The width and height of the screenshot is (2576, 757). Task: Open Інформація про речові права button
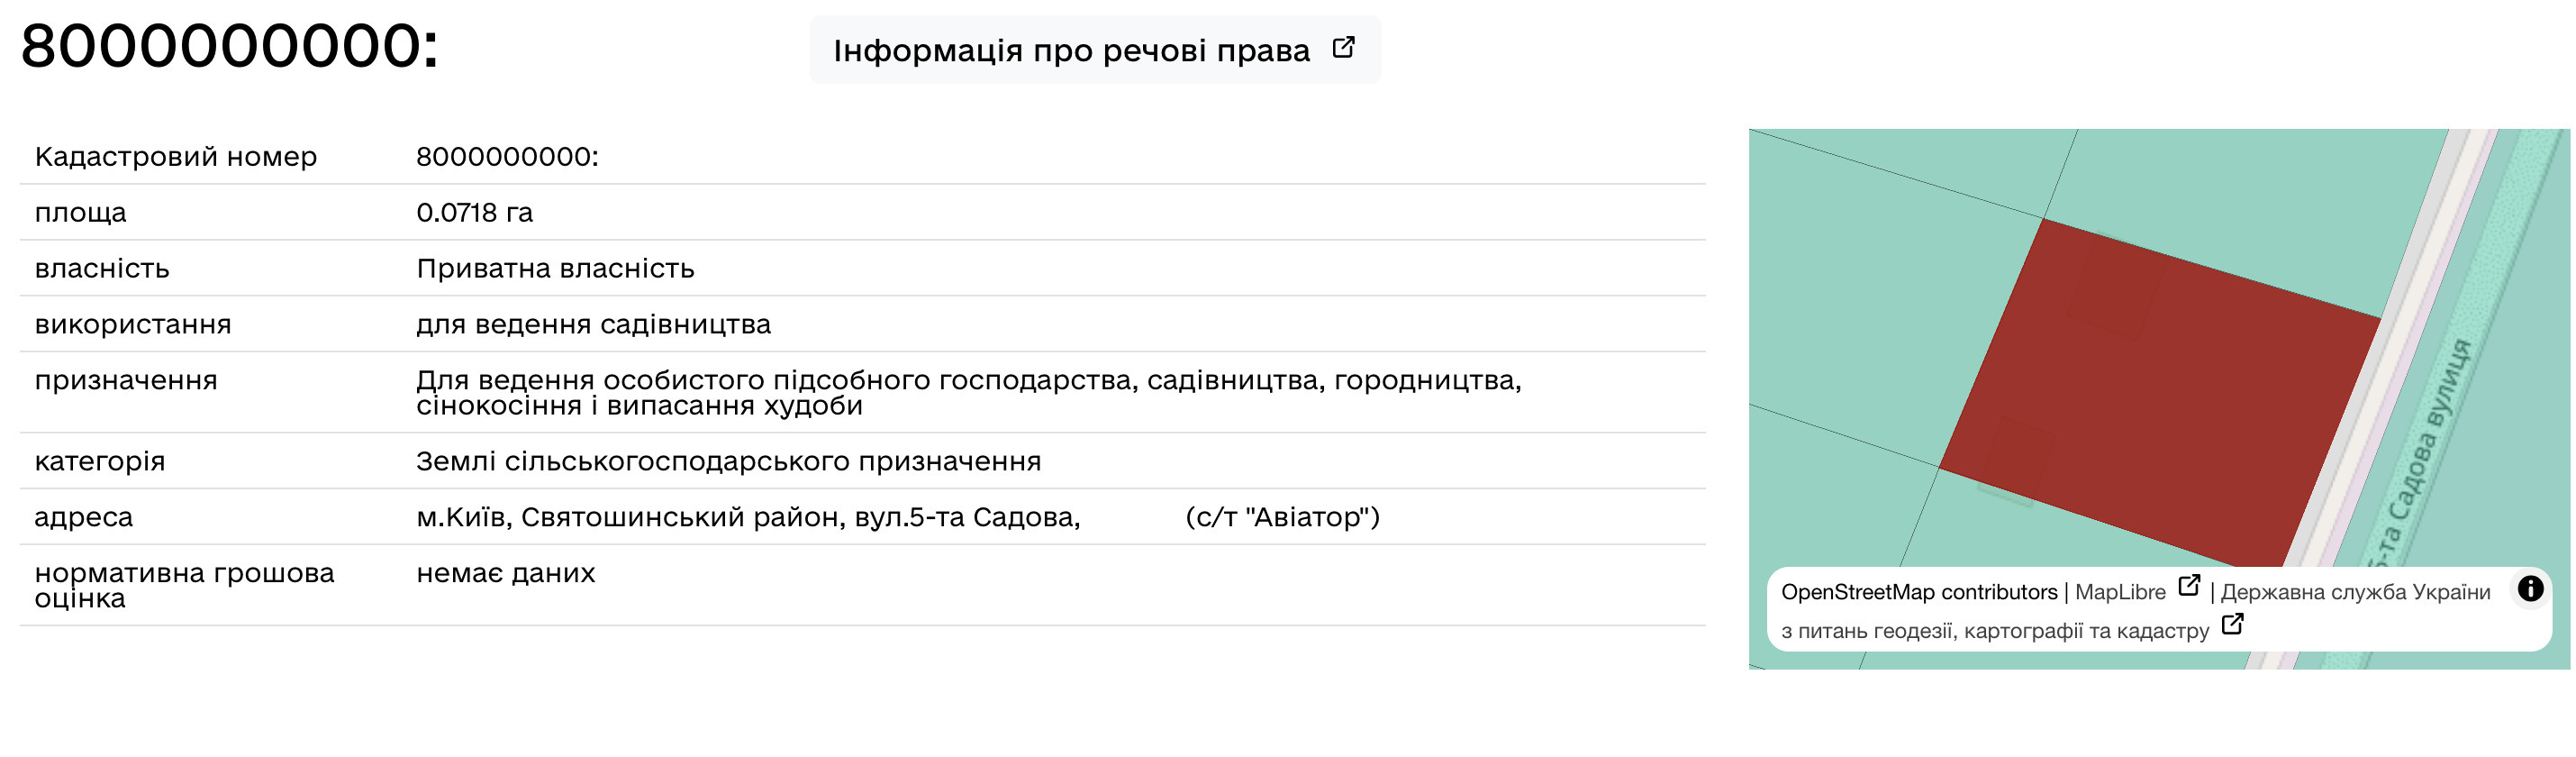pyautogui.click(x=1094, y=50)
